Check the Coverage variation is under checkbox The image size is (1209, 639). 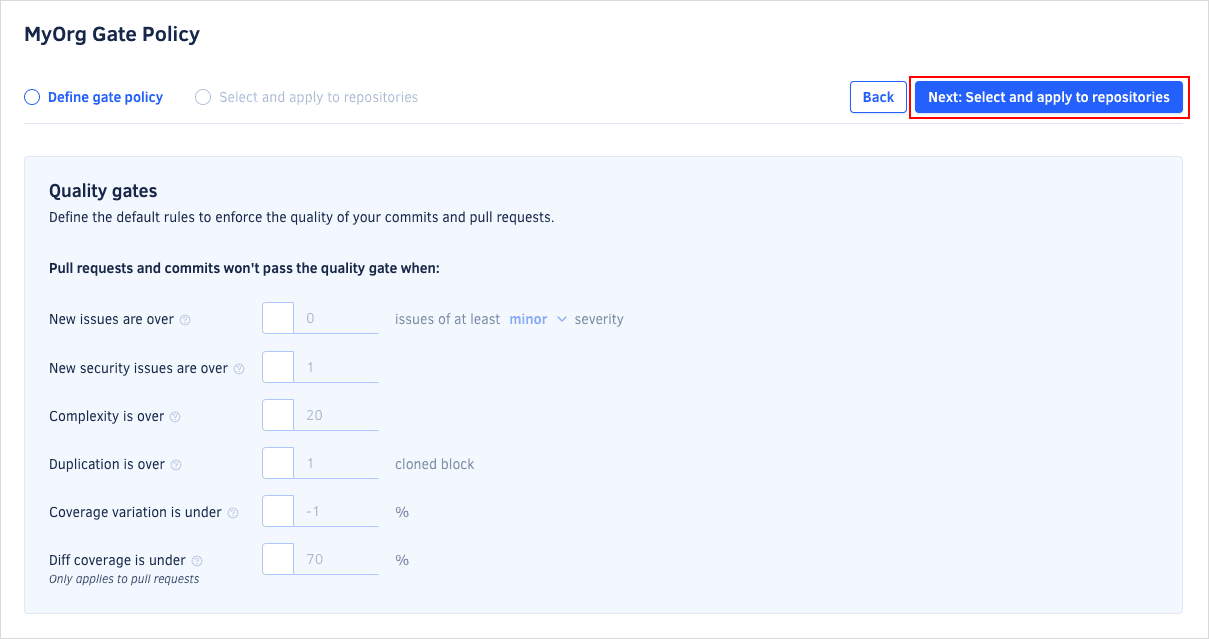point(278,511)
